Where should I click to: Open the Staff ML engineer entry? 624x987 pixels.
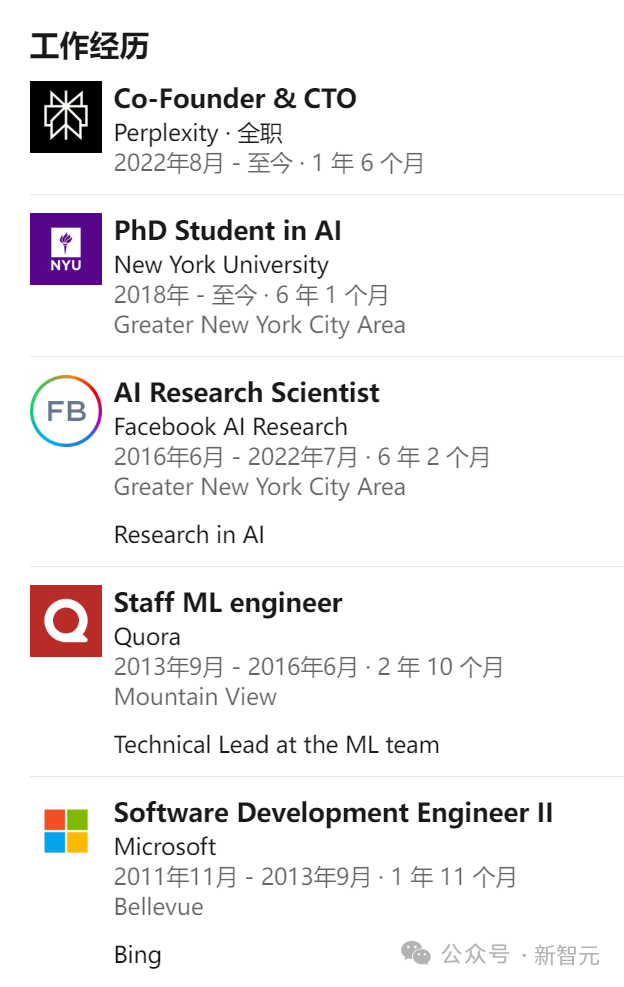(228, 603)
